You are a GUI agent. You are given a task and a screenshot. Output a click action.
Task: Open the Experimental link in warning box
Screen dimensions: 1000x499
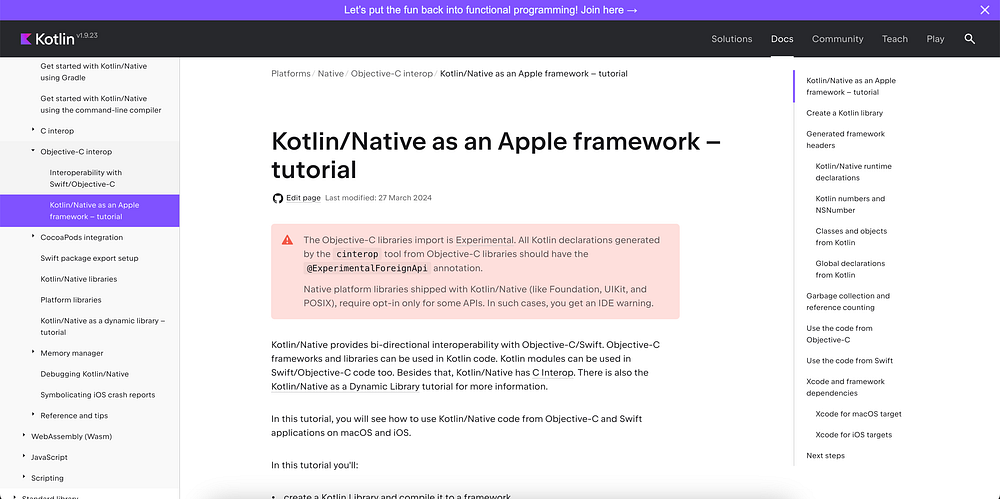(x=485, y=240)
